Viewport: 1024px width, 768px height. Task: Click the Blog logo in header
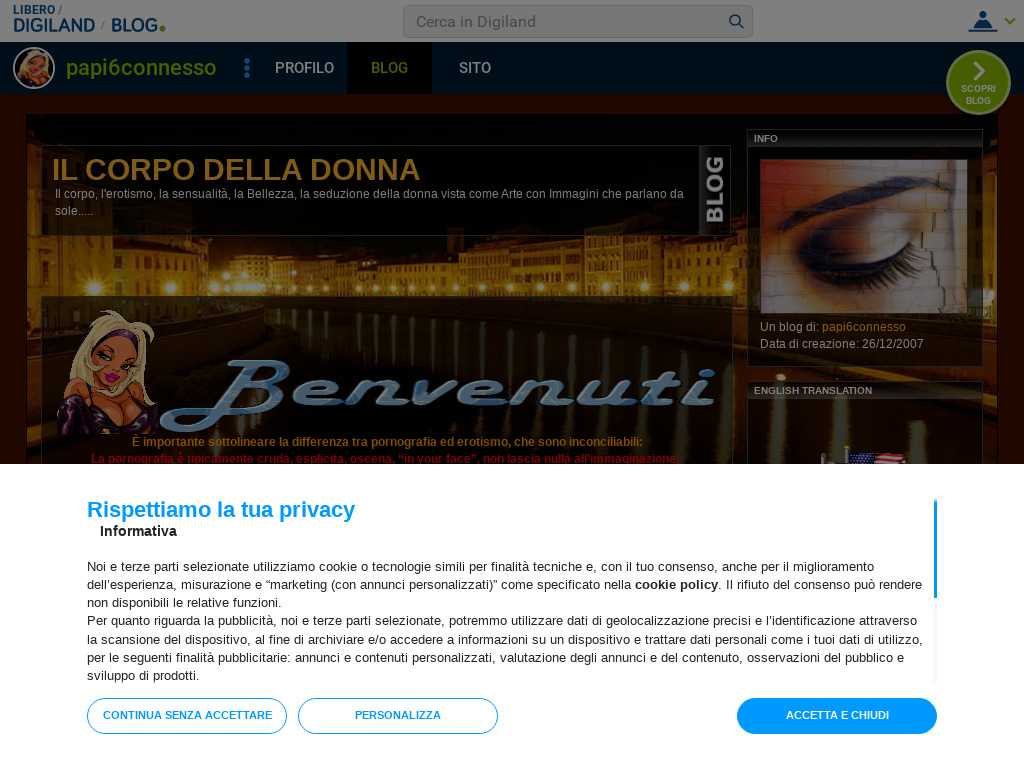pos(138,25)
